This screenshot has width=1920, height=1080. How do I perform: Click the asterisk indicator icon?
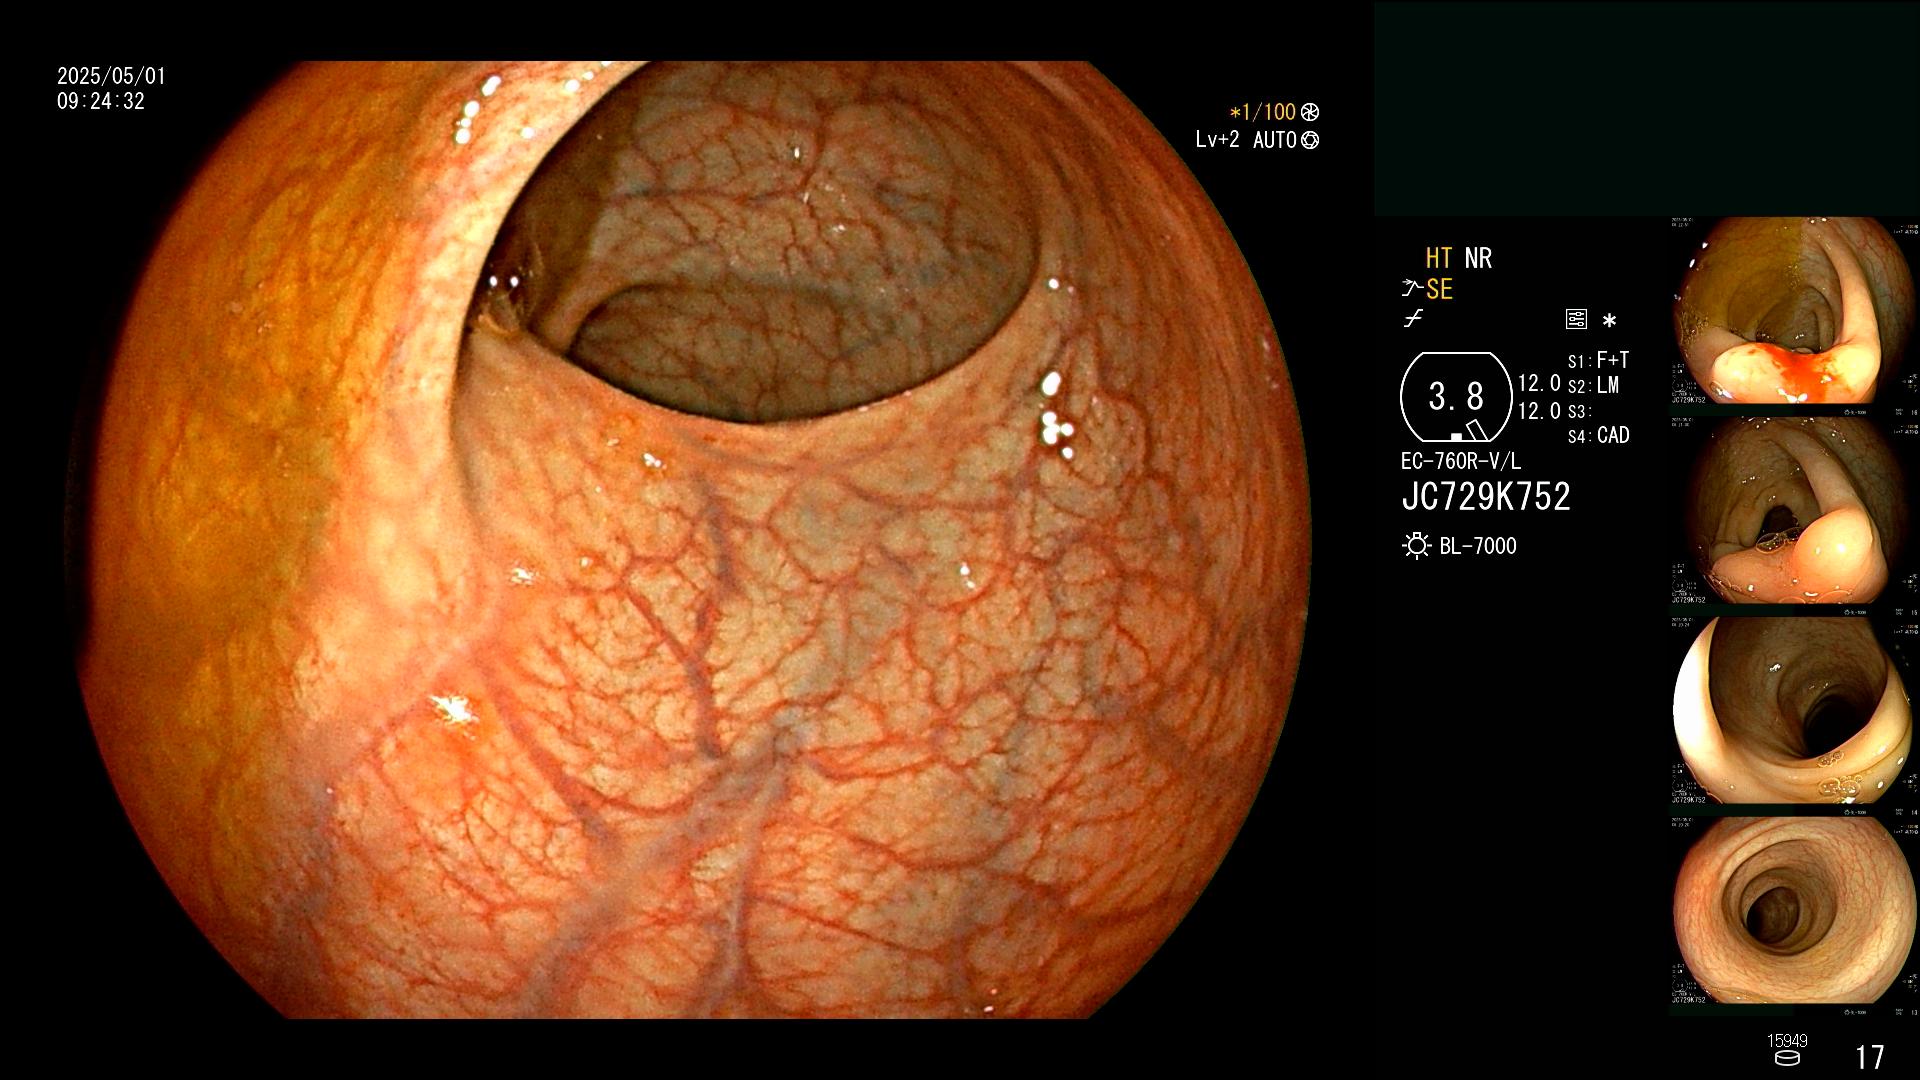click(1609, 321)
